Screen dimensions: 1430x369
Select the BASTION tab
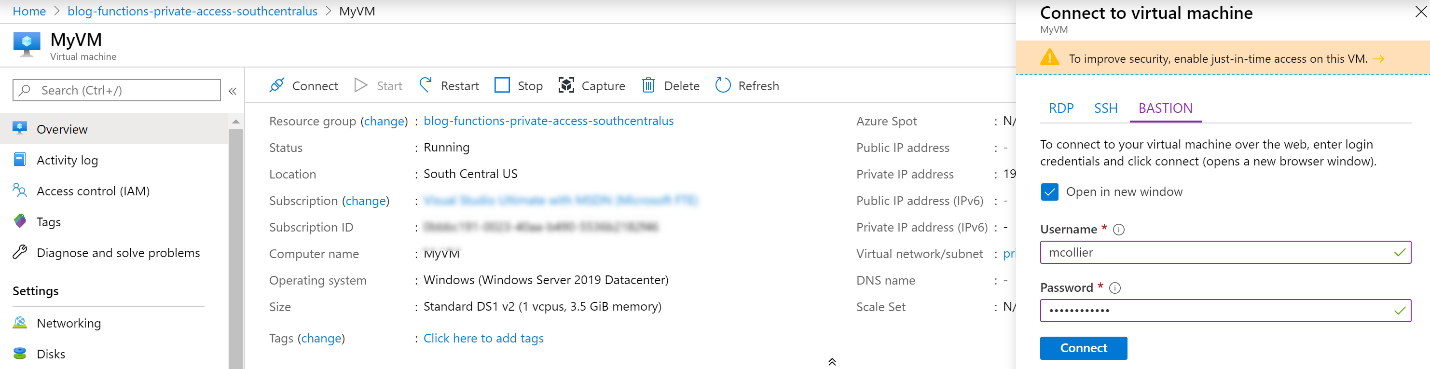point(1166,109)
